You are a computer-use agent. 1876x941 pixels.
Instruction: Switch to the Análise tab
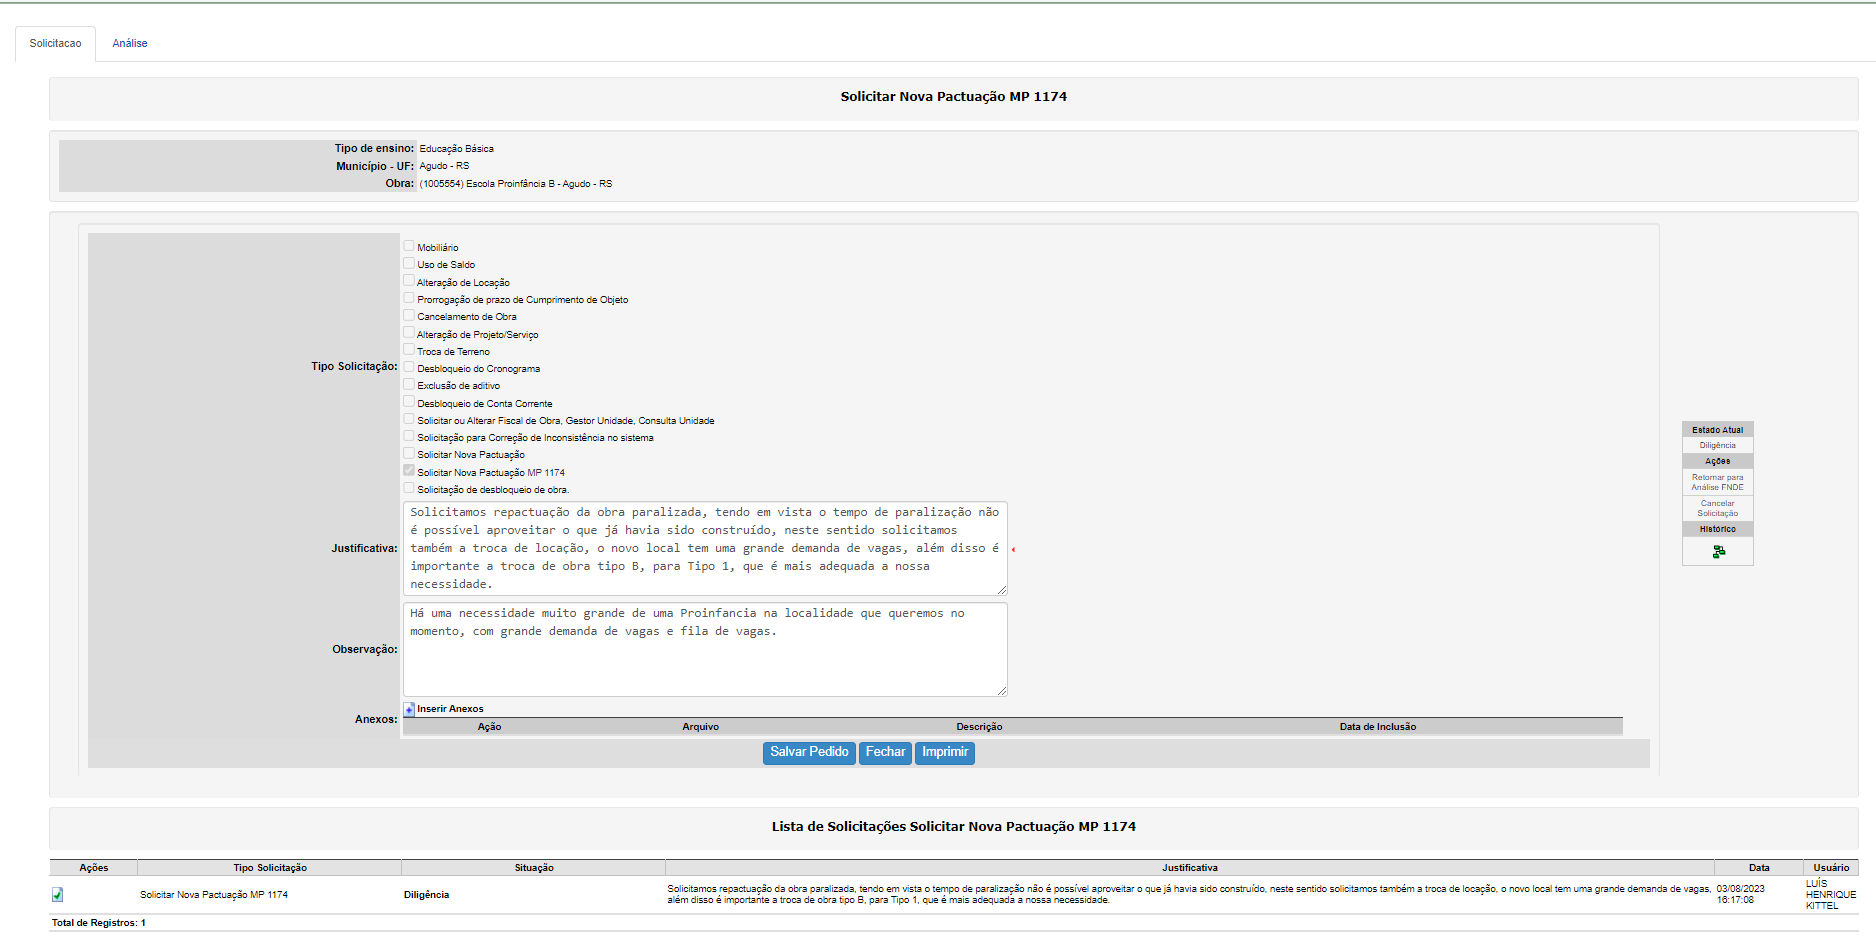(130, 44)
